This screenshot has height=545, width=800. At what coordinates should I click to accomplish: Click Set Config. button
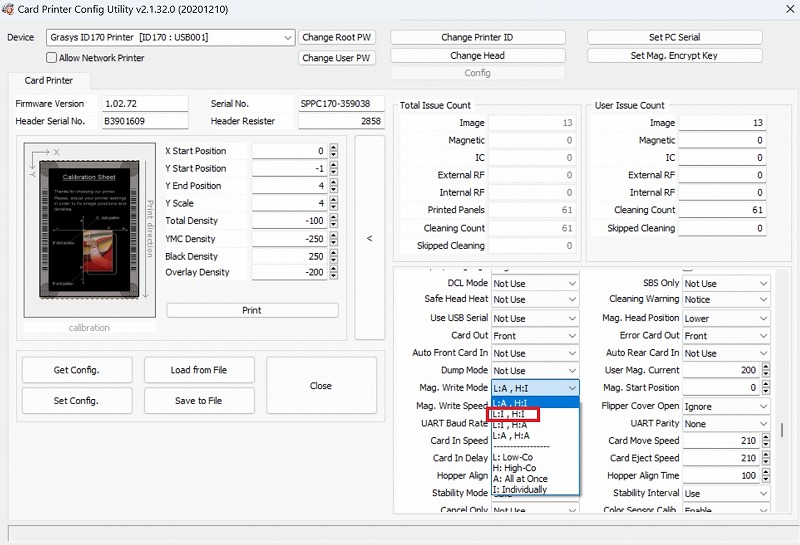(x=77, y=401)
